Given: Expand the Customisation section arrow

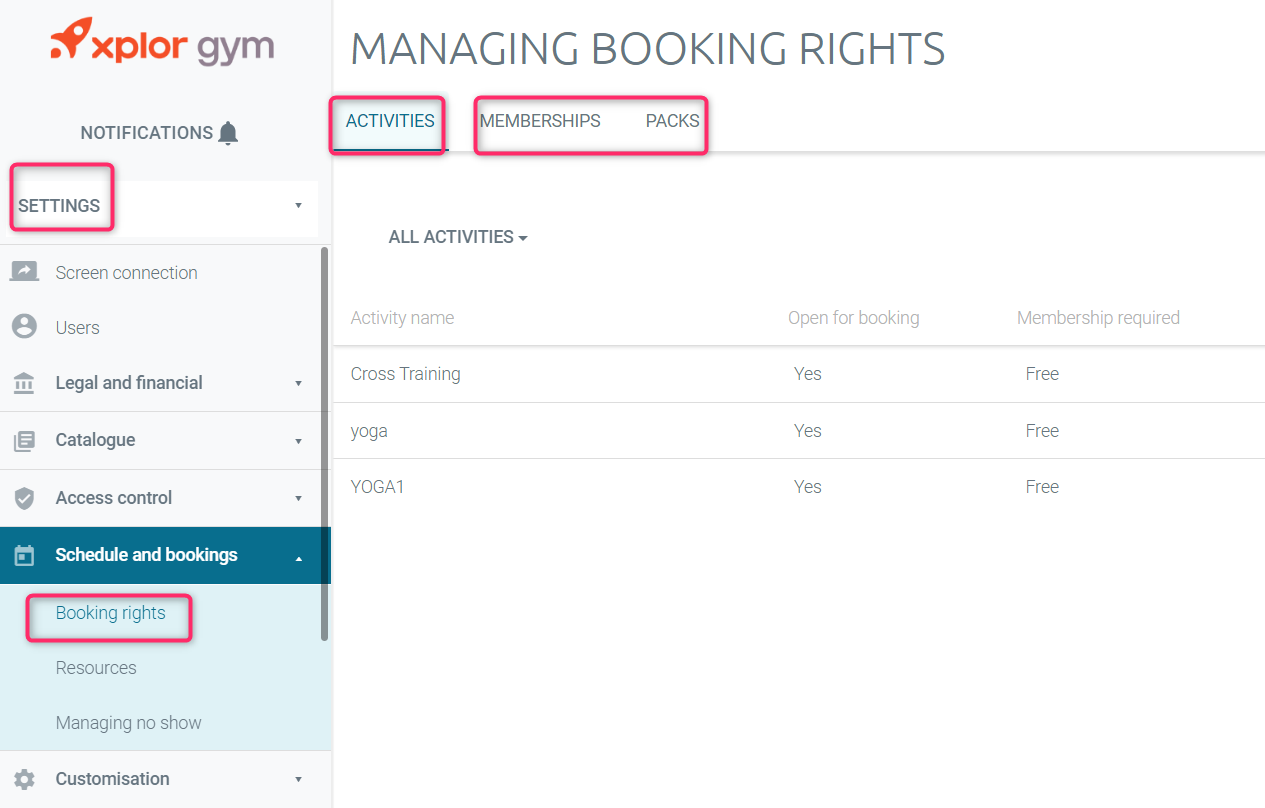Looking at the screenshot, I should pyautogui.click(x=298, y=779).
